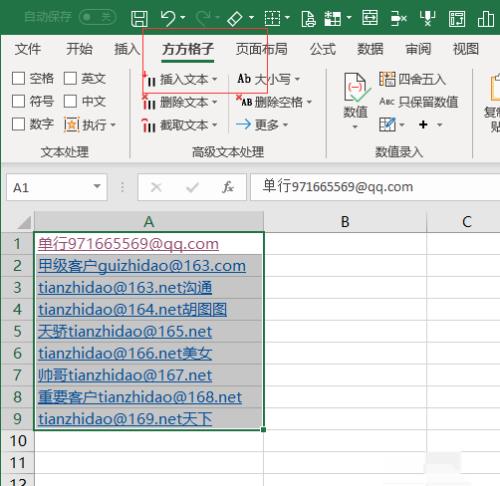Switch to the 方方格子 ribbon tab
This screenshot has height=486, width=500.
point(188,49)
